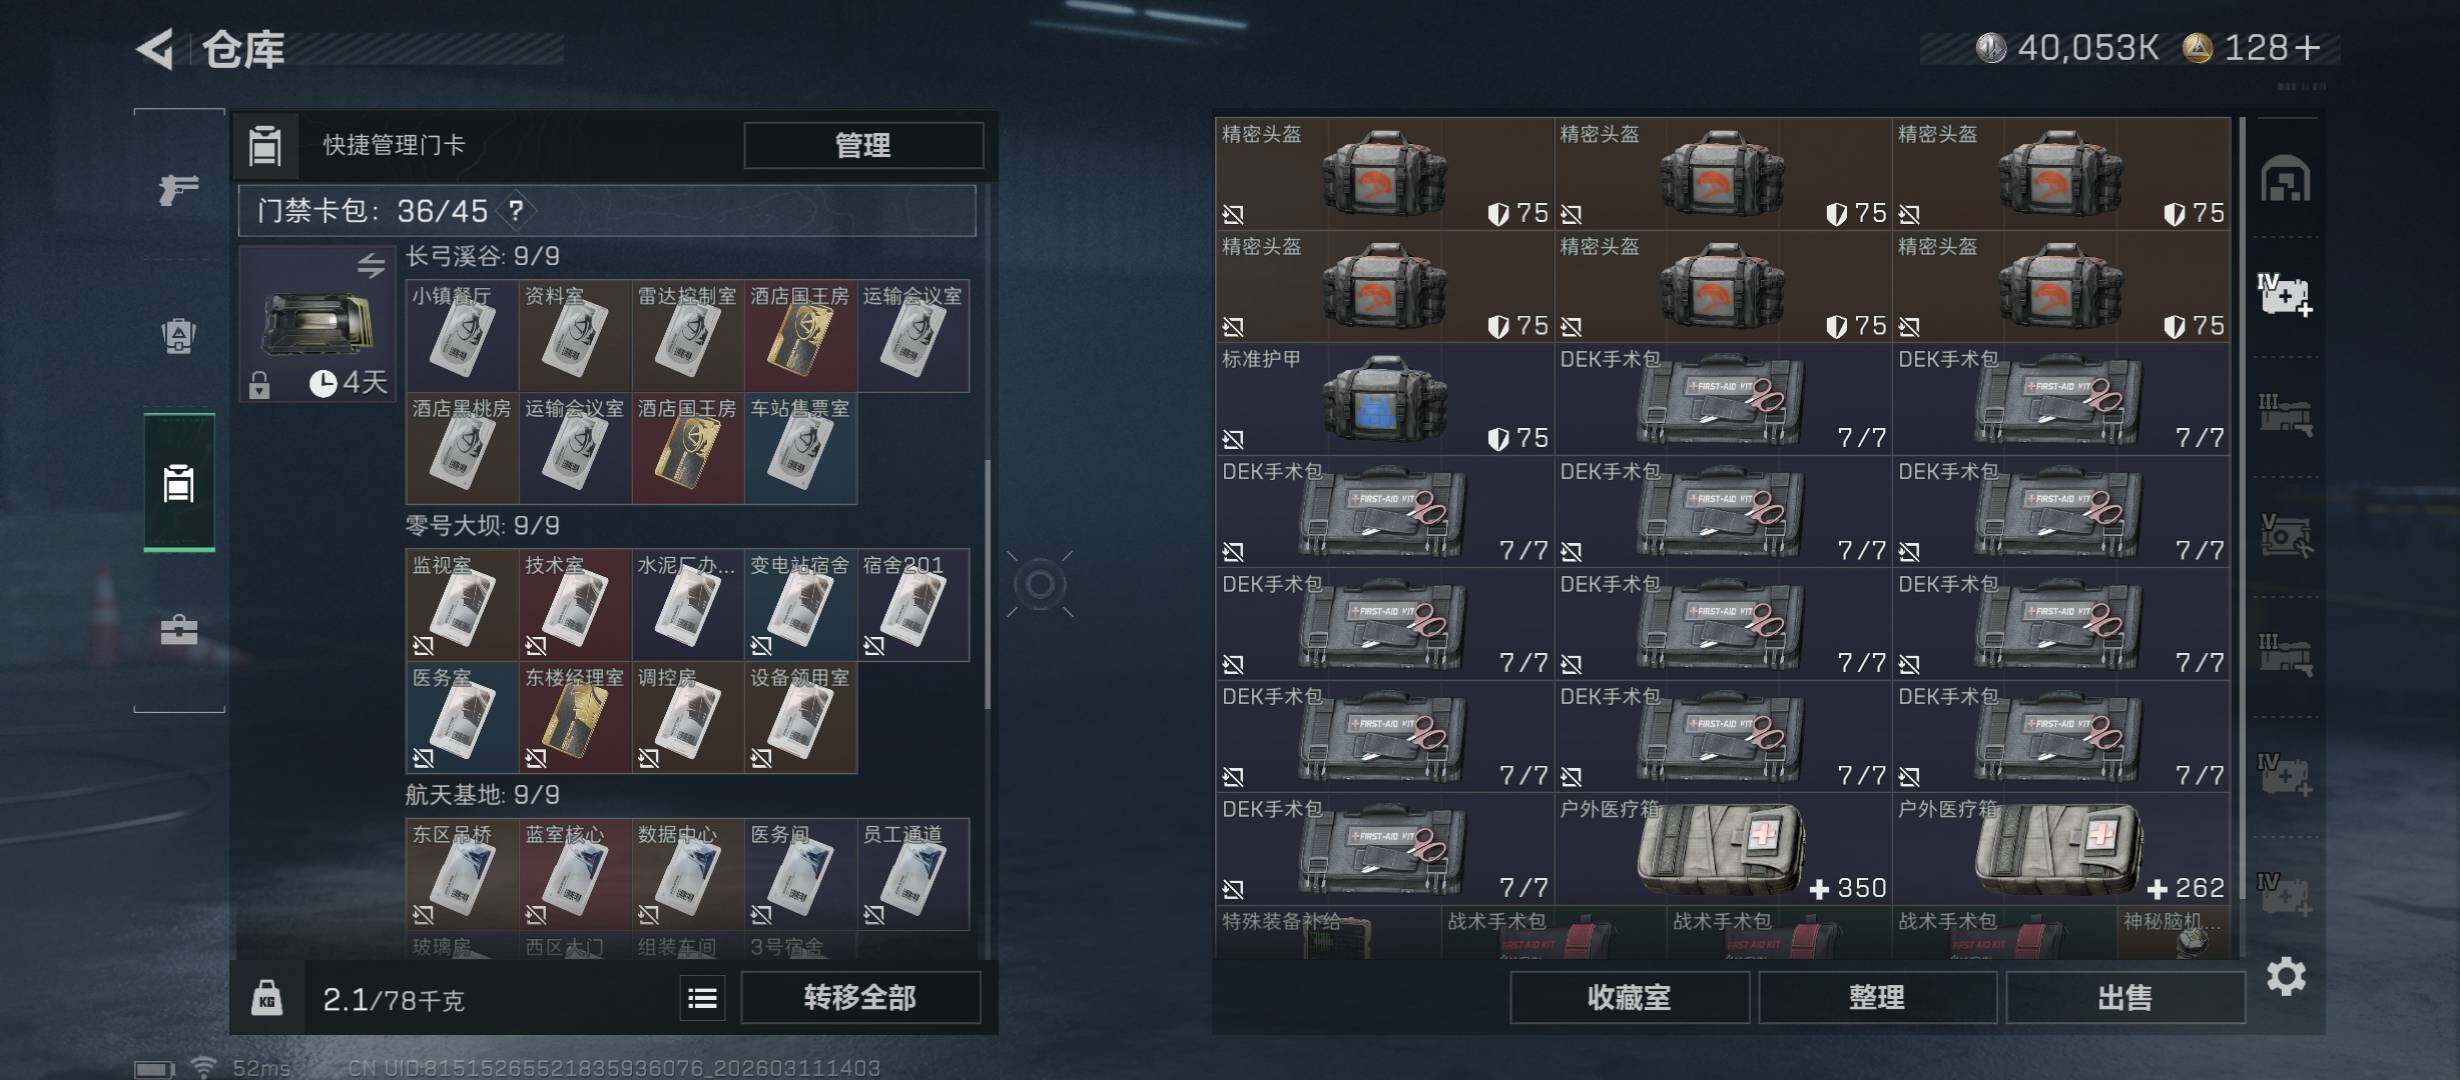
Task: Click the back arrow next to 仓库
Action: tap(156, 49)
